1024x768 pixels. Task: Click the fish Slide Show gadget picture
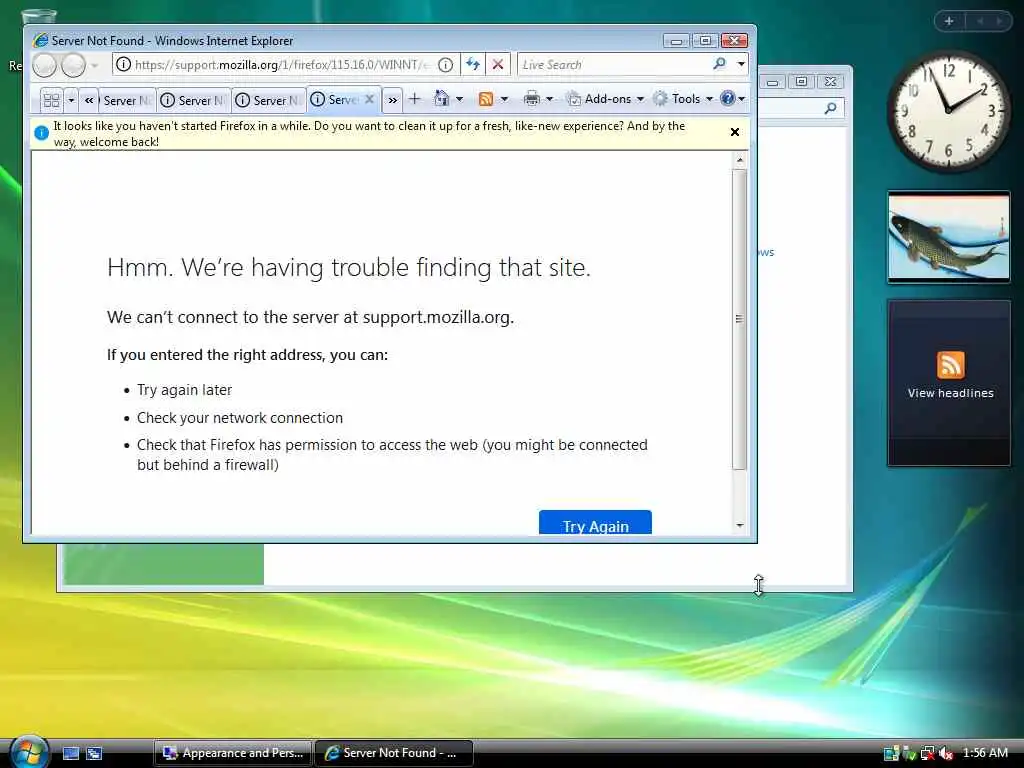coord(948,238)
